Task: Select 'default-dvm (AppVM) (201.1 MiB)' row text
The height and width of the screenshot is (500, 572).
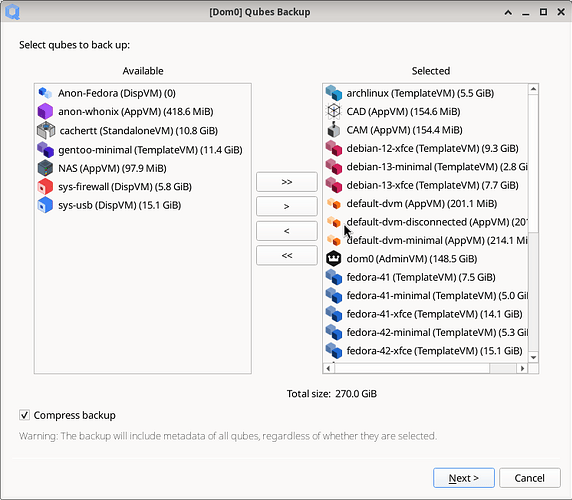Action: 422,204
